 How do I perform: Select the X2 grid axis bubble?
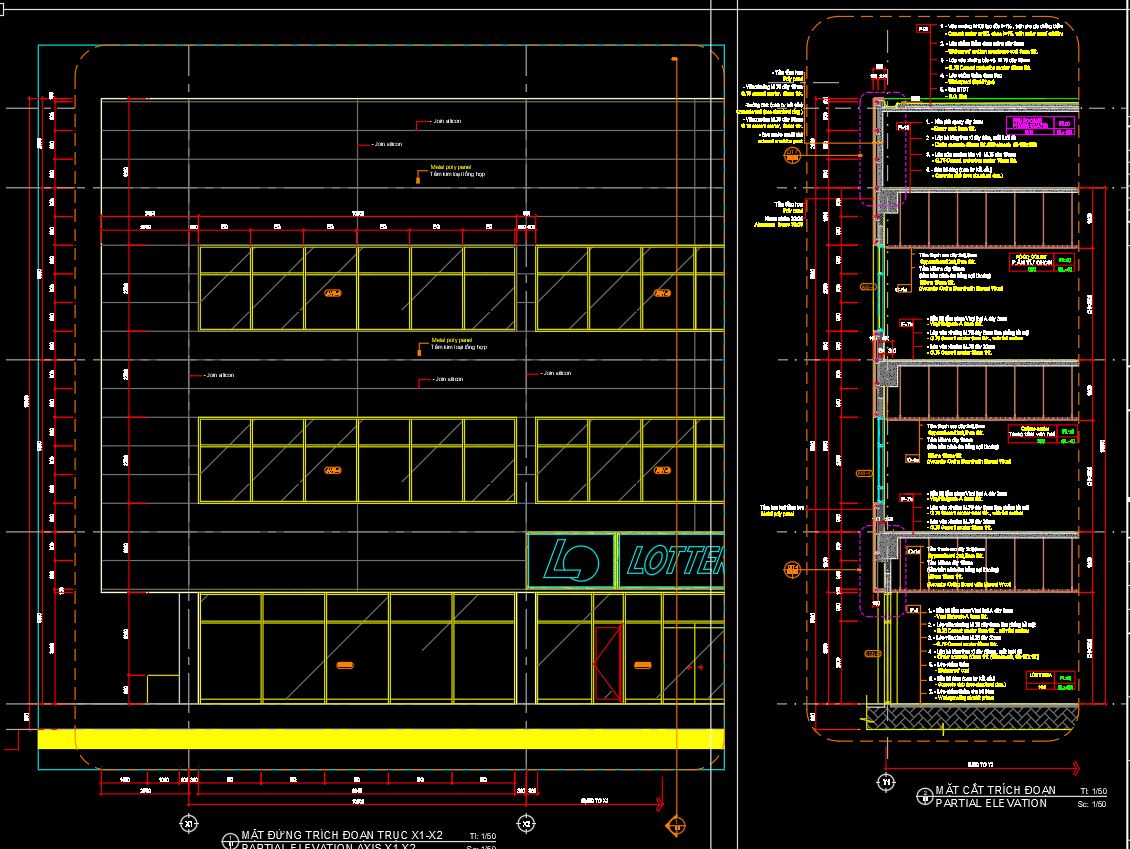[x=527, y=823]
